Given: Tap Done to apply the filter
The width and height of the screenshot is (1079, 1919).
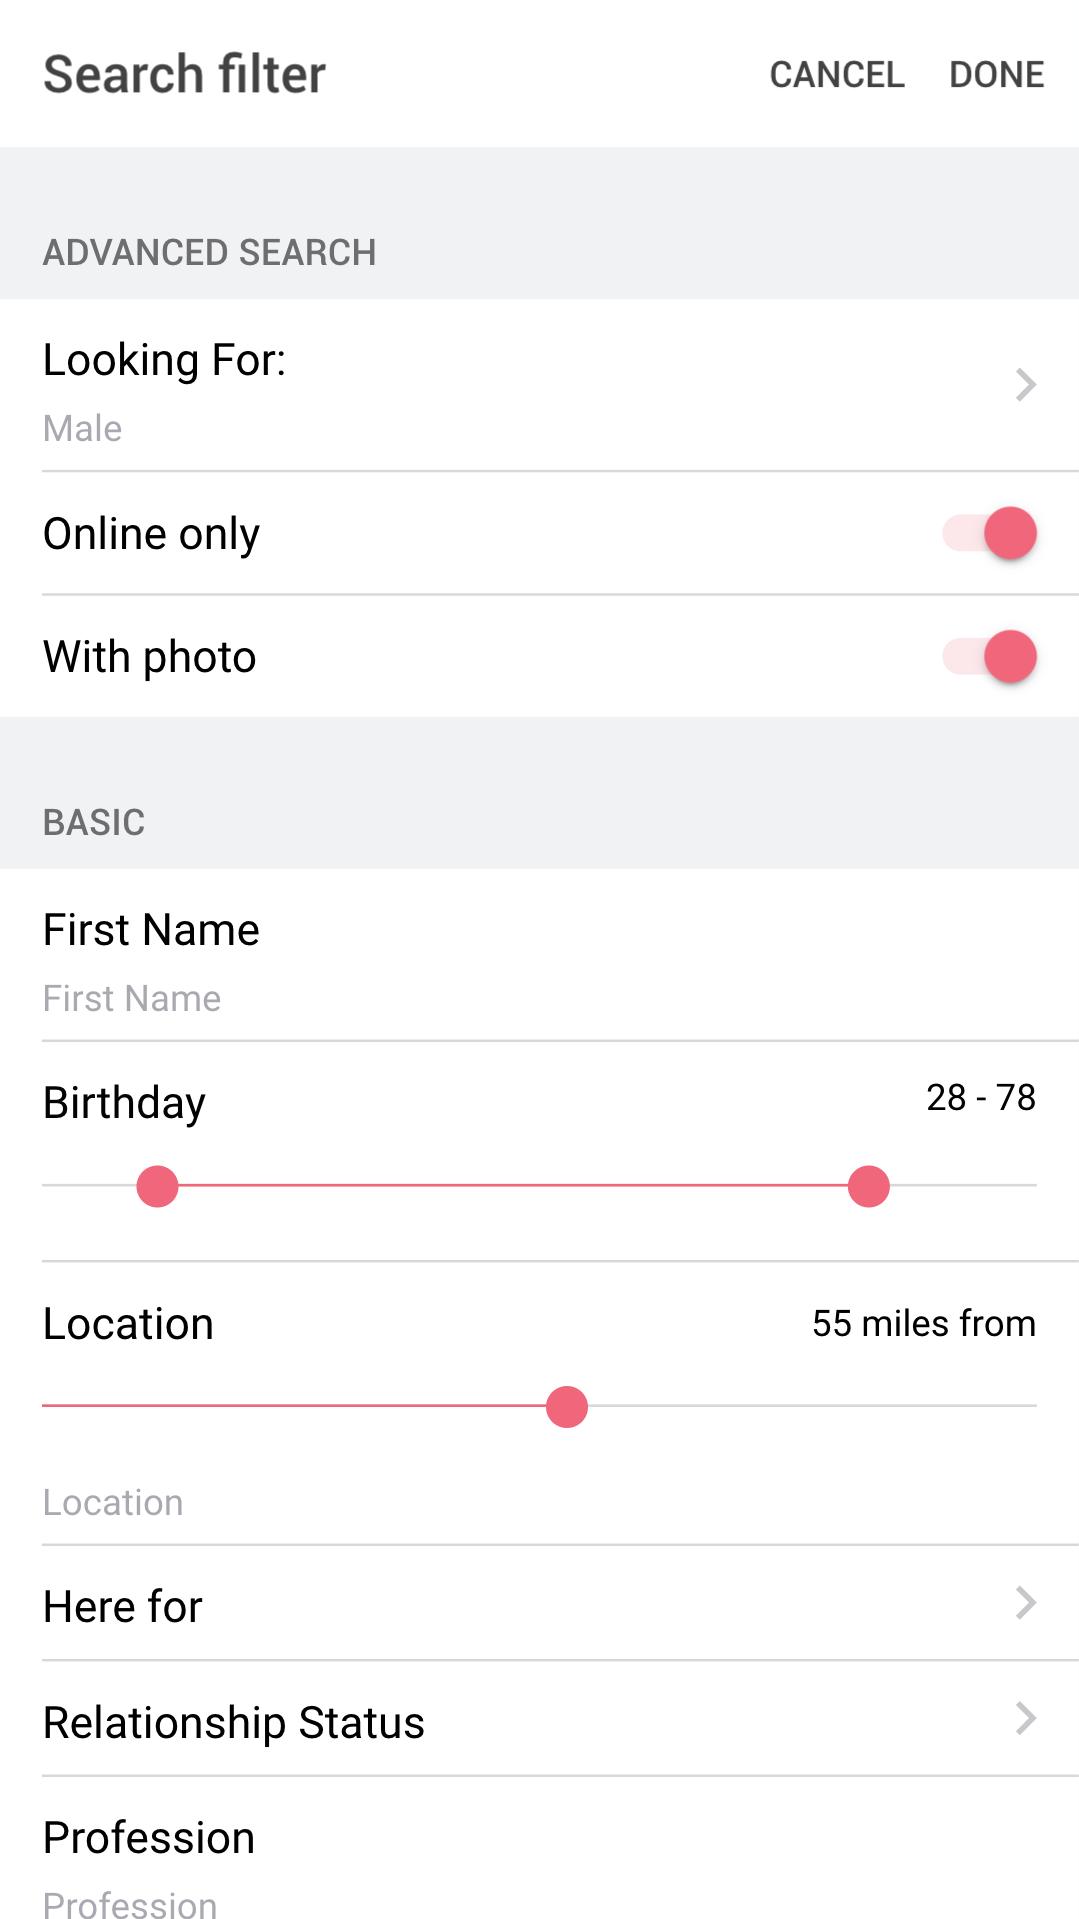Looking at the screenshot, I should click(x=996, y=74).
